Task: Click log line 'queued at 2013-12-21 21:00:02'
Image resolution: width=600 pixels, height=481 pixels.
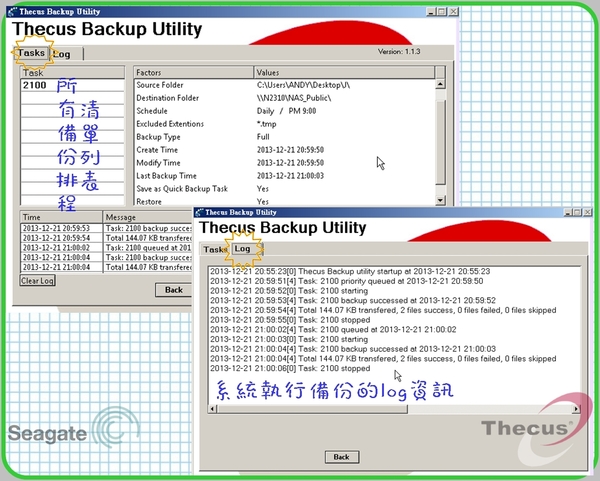Action: 333,329
